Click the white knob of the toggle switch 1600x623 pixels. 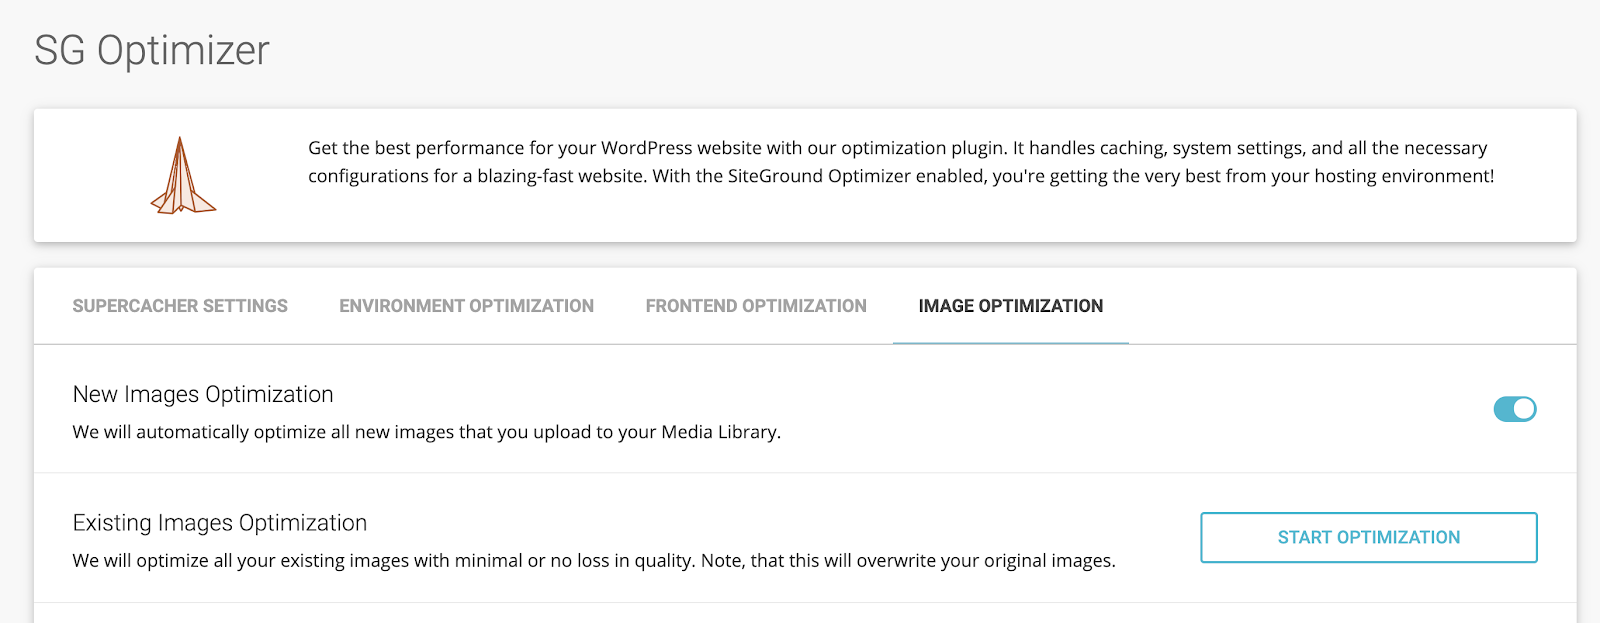click(1524, 409)
